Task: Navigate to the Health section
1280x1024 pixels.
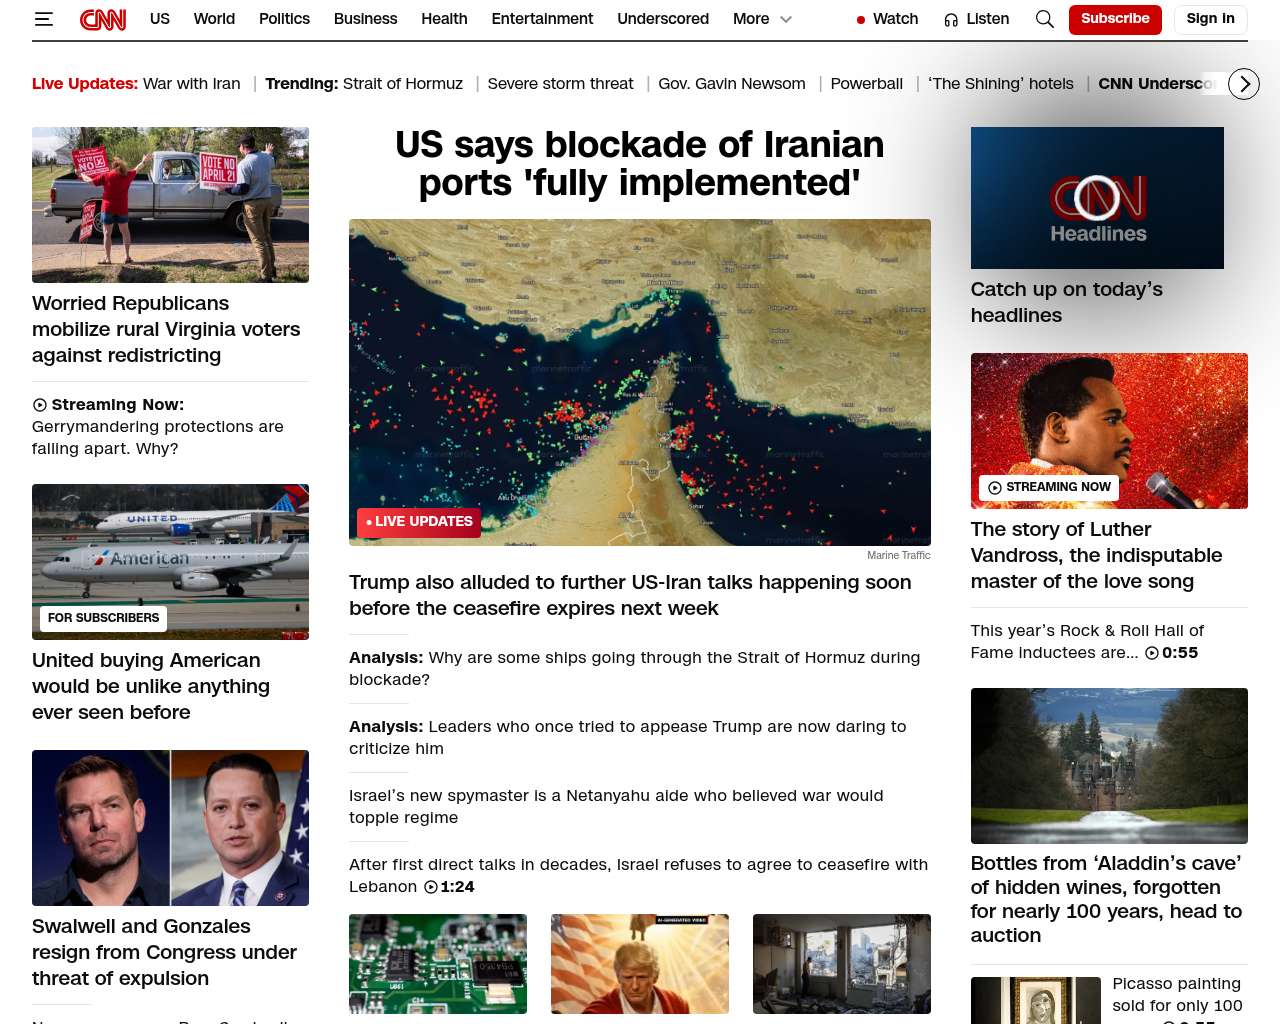Action: [444, 19]
